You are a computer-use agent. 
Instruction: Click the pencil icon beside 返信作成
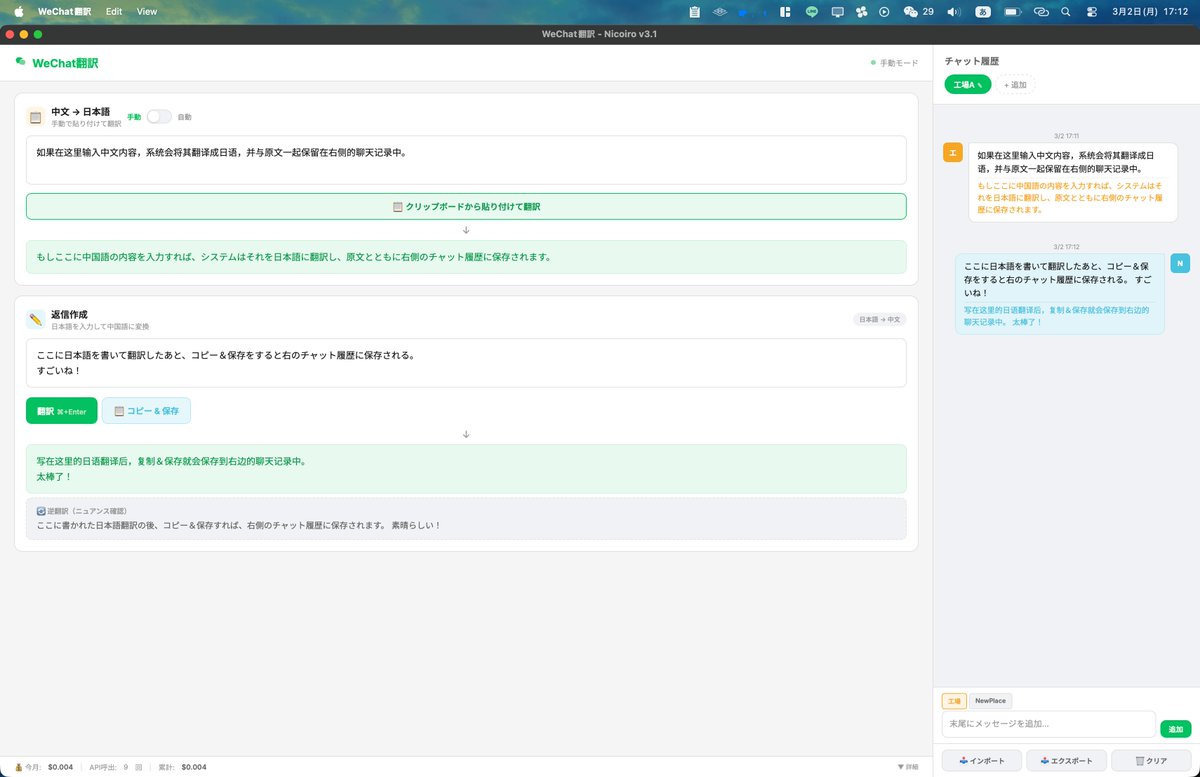35,320
